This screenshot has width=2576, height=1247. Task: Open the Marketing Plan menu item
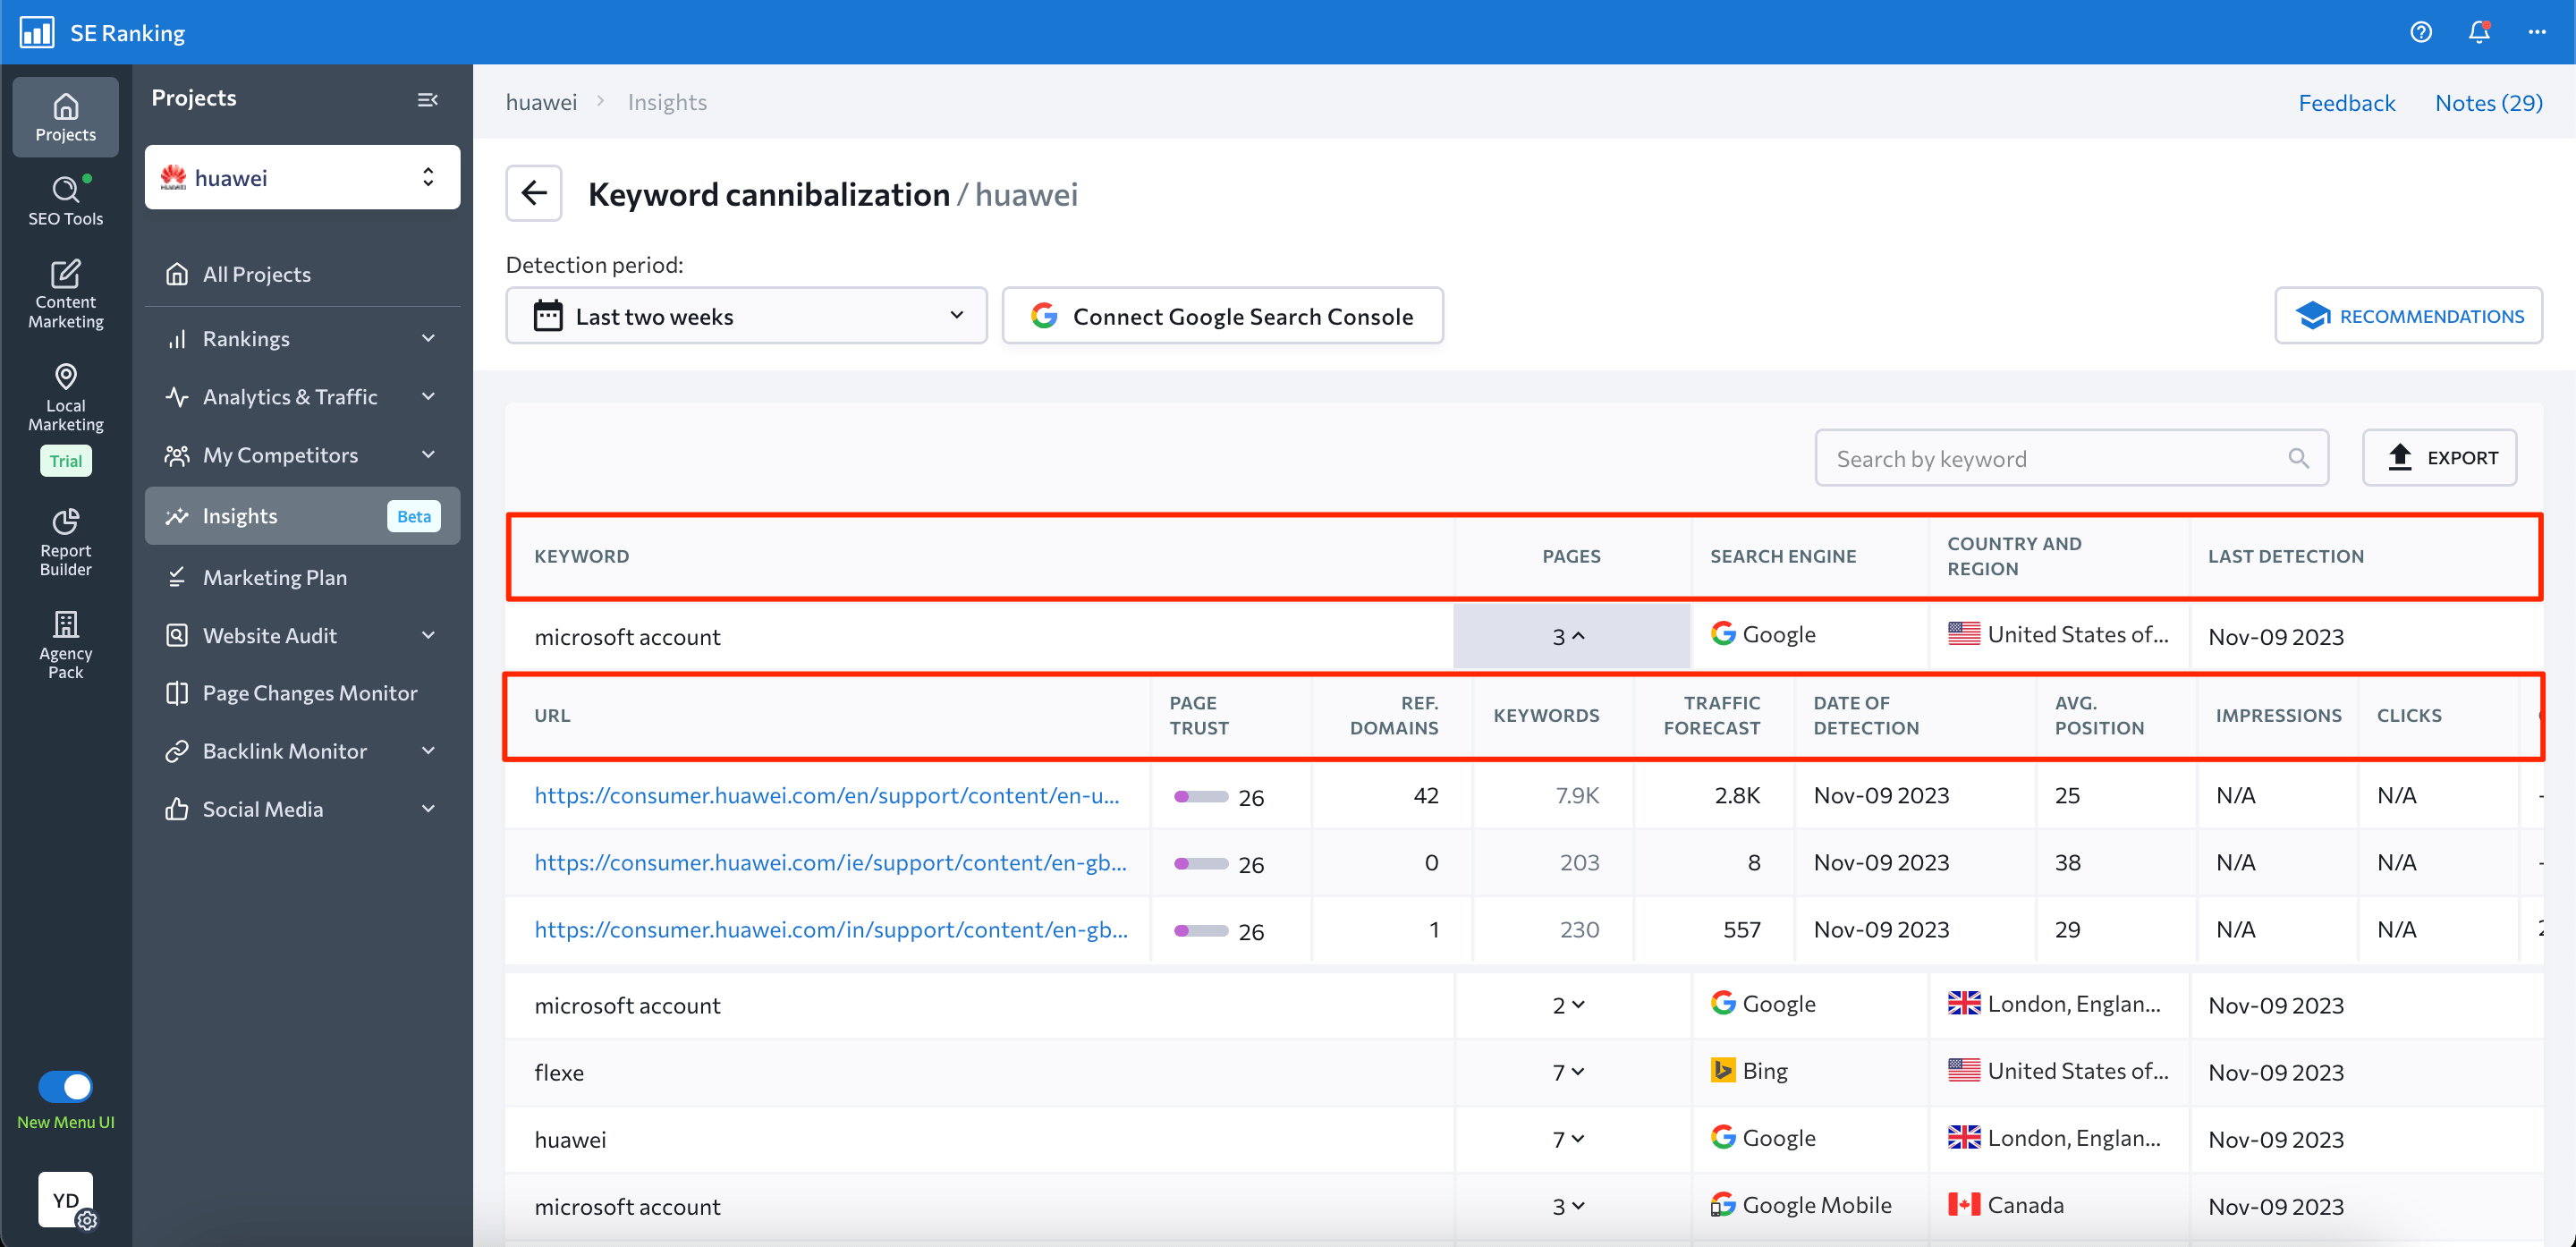click(x=302, y=576)
